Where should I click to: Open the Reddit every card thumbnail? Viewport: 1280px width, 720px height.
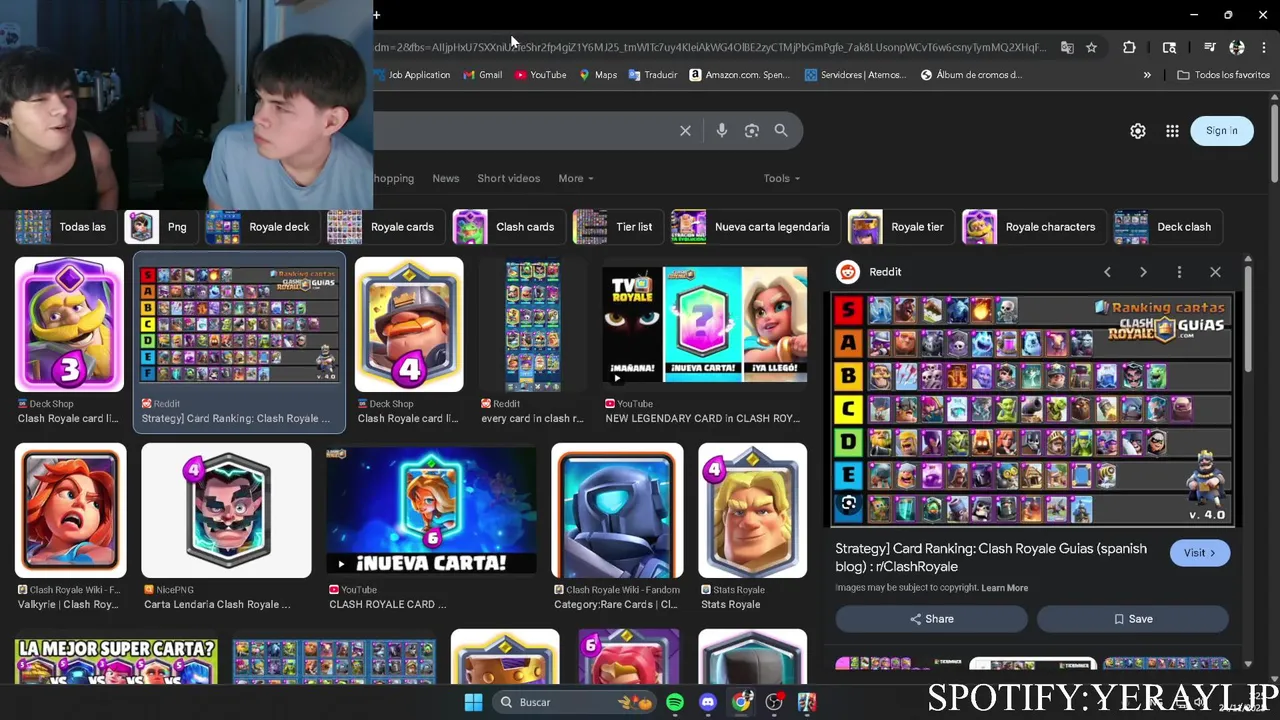click(x=532, y=325)
